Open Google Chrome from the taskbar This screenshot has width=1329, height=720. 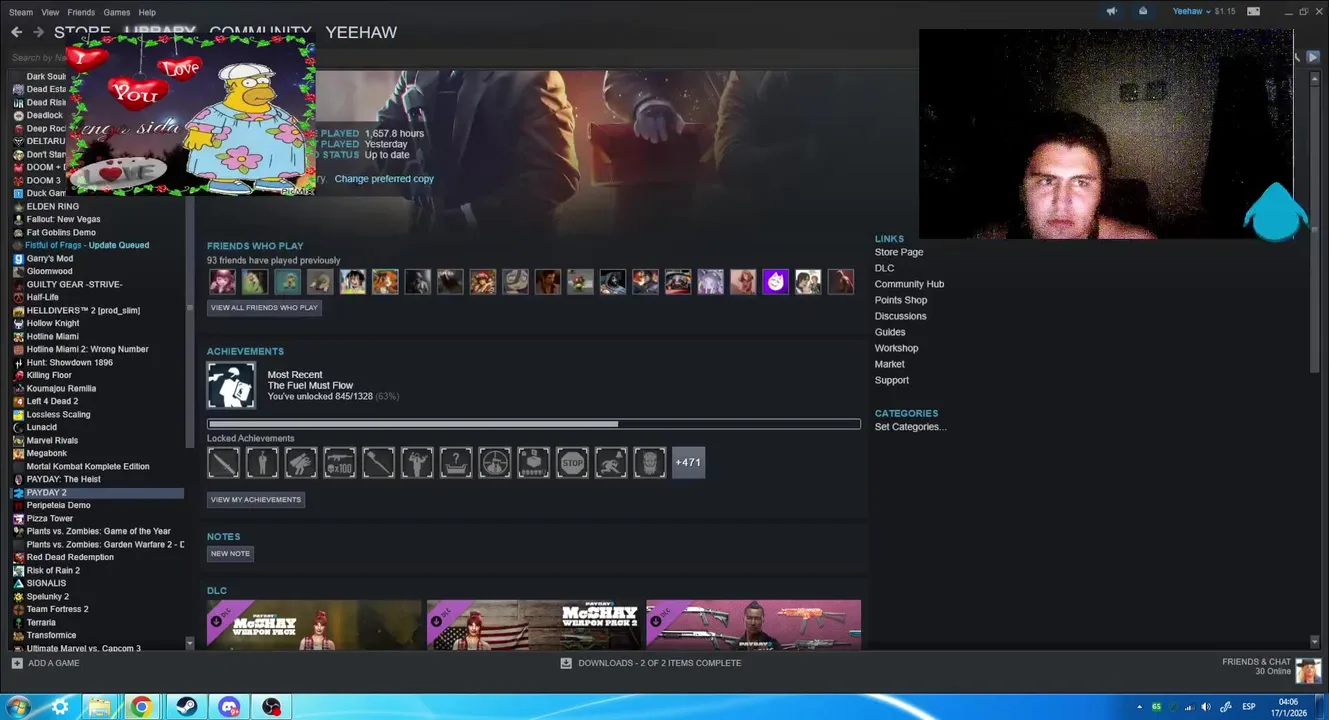tap(142, 707)
